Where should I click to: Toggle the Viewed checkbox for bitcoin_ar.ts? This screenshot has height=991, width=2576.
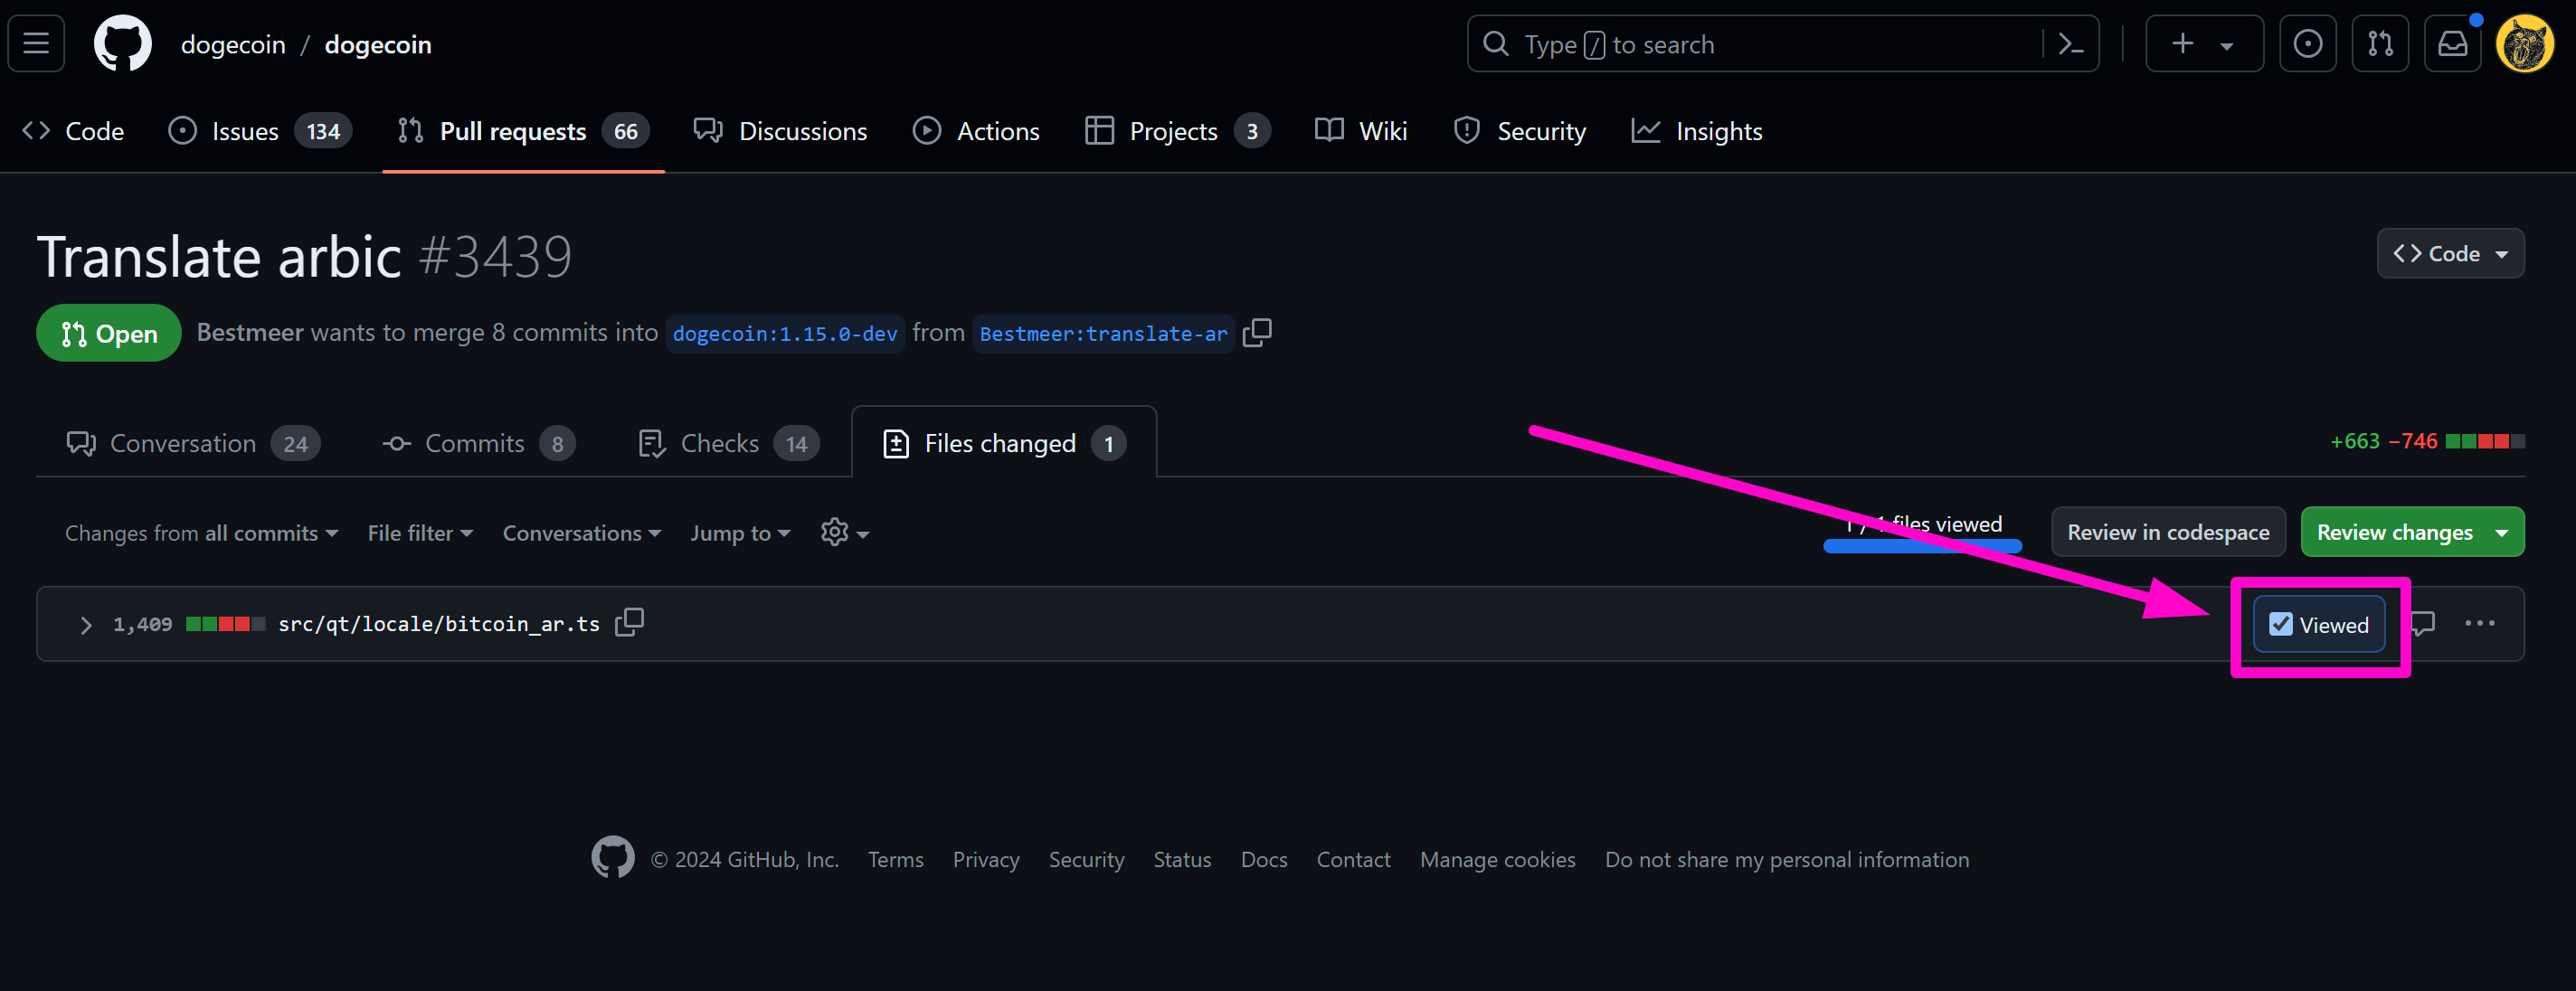(x=2280, y=624)
